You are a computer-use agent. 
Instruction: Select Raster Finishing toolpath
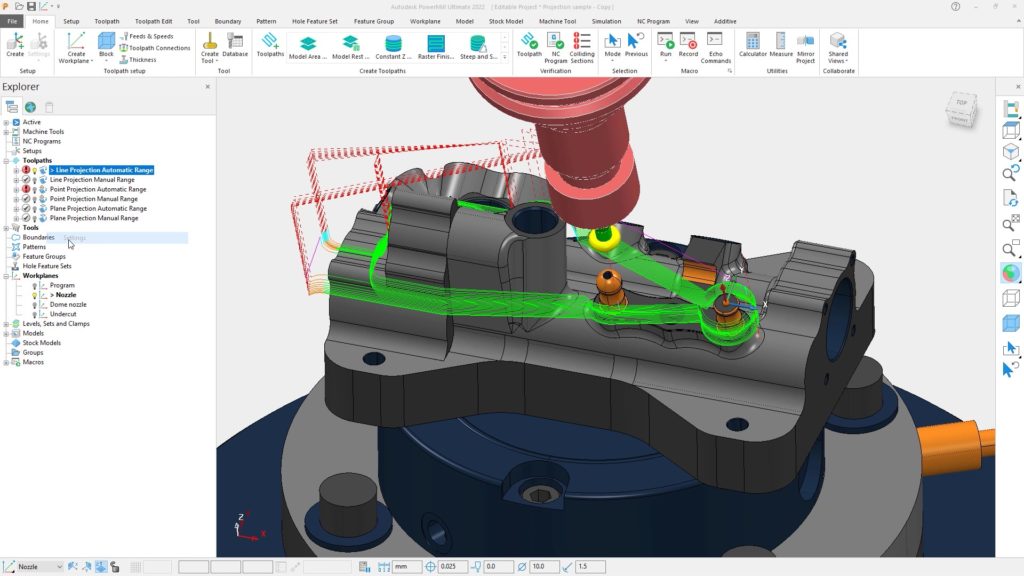pos(436,47)
